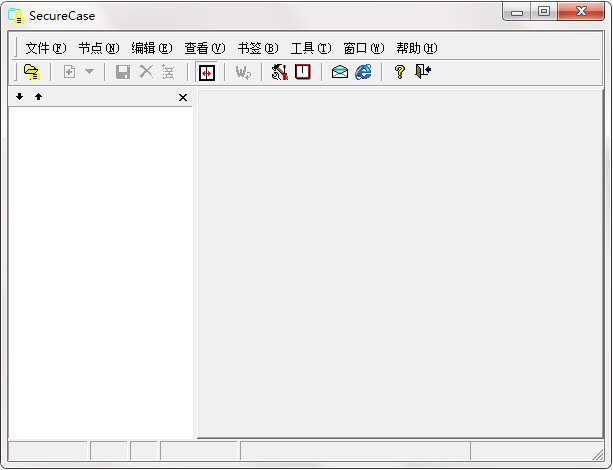Expand the new node dropdown arrow

click(x=90, y=72)
